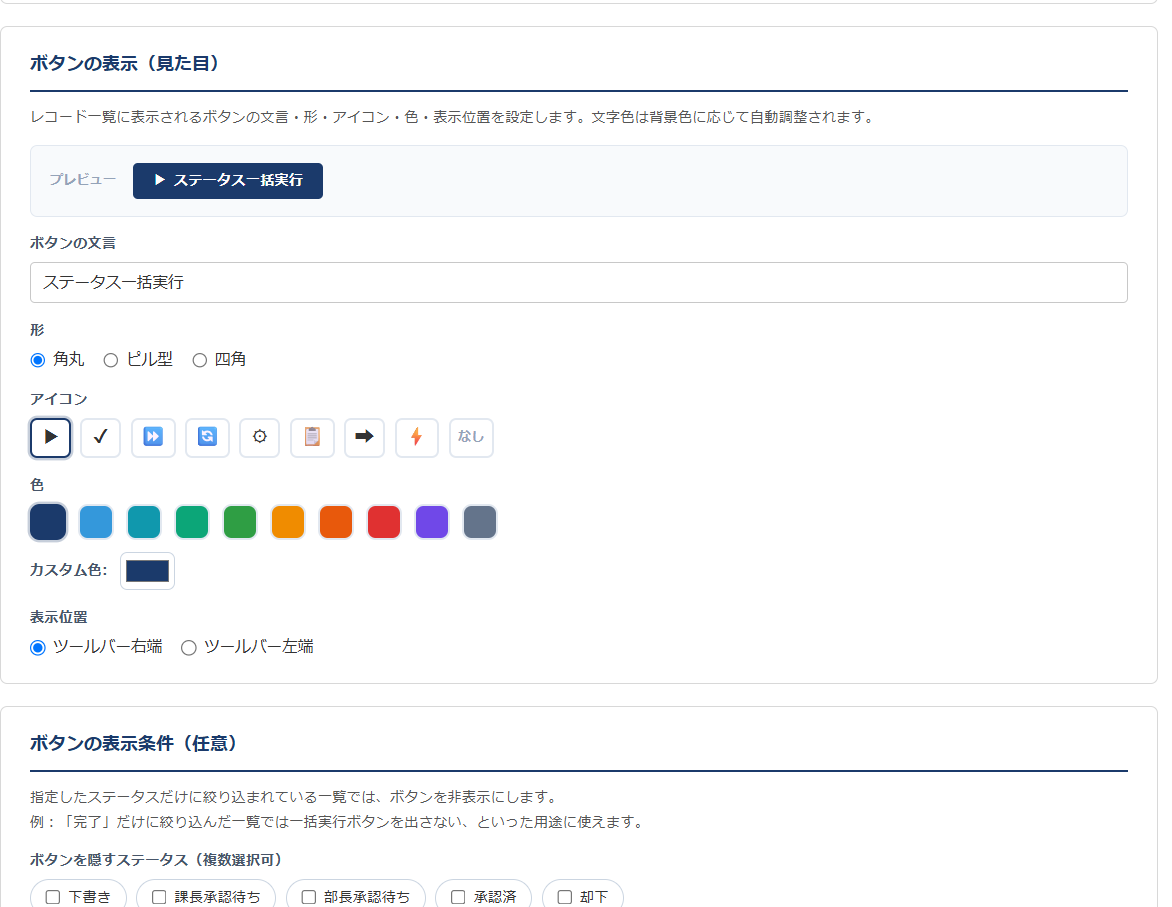
Task: Click the ボタンの文言 text field
Action: tap(579, 283)
